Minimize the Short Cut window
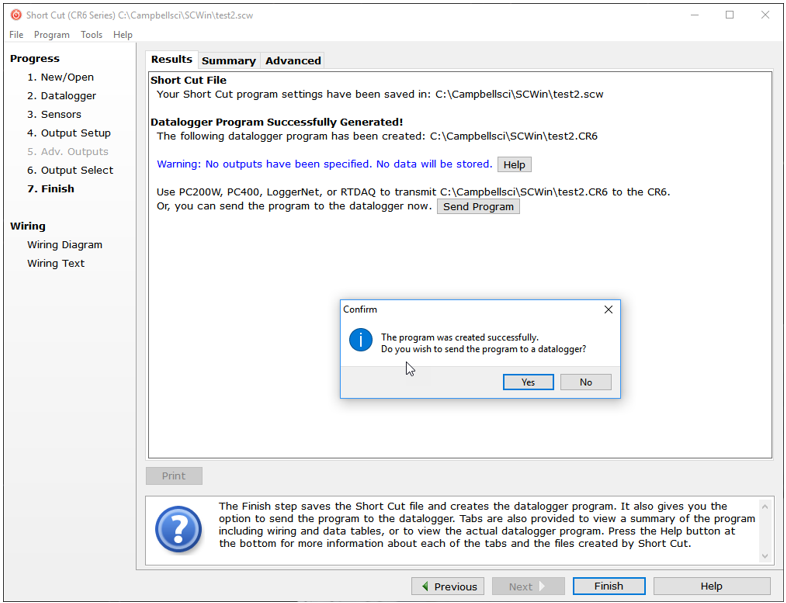 point(695,15)
